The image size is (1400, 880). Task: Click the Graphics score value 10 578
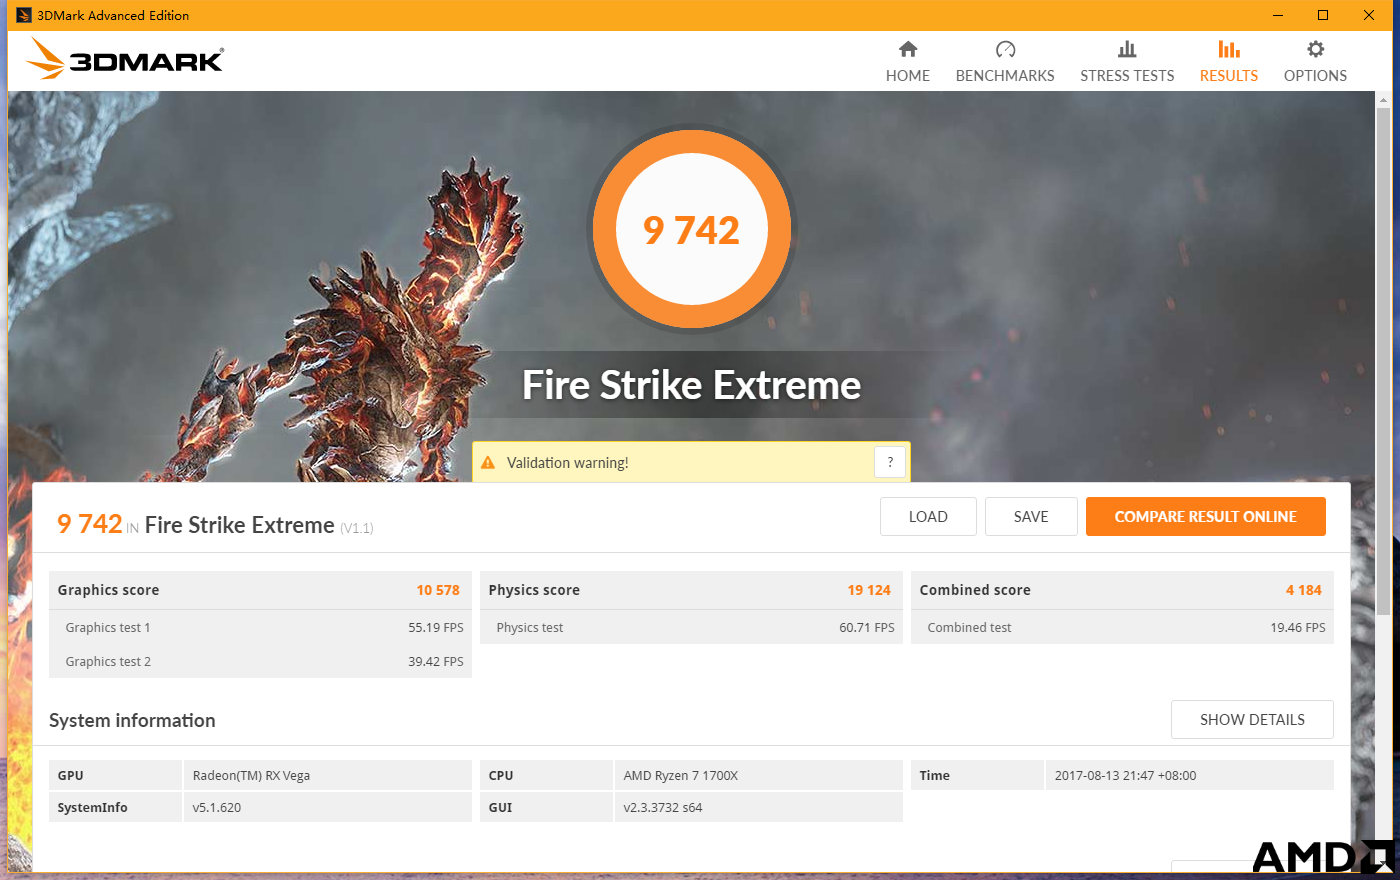(438, 590)
